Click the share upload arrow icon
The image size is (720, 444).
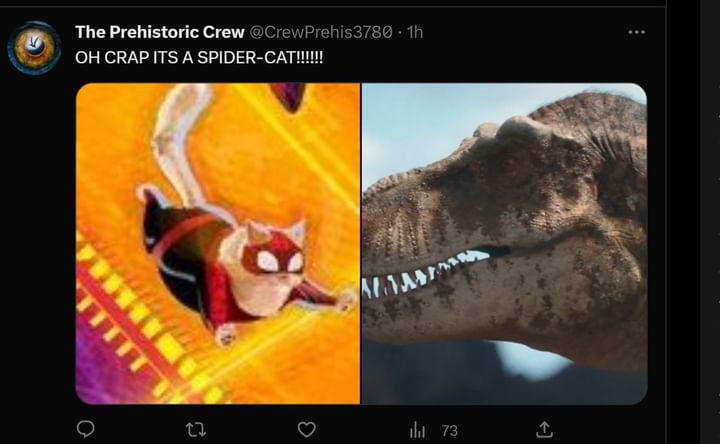point(544,429)
